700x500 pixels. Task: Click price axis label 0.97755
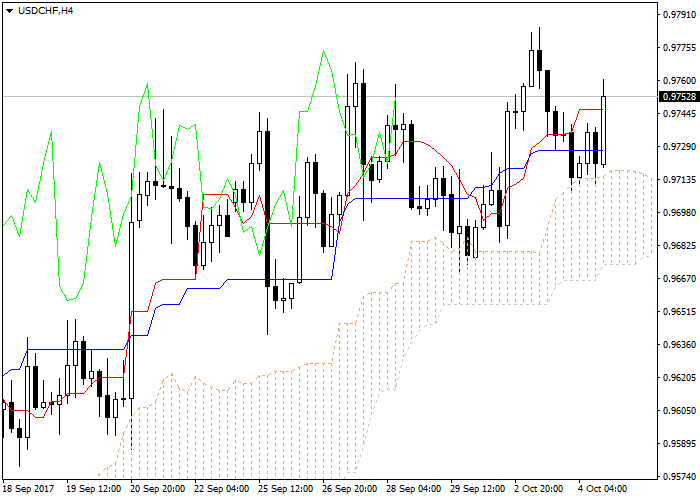[679, 48]
